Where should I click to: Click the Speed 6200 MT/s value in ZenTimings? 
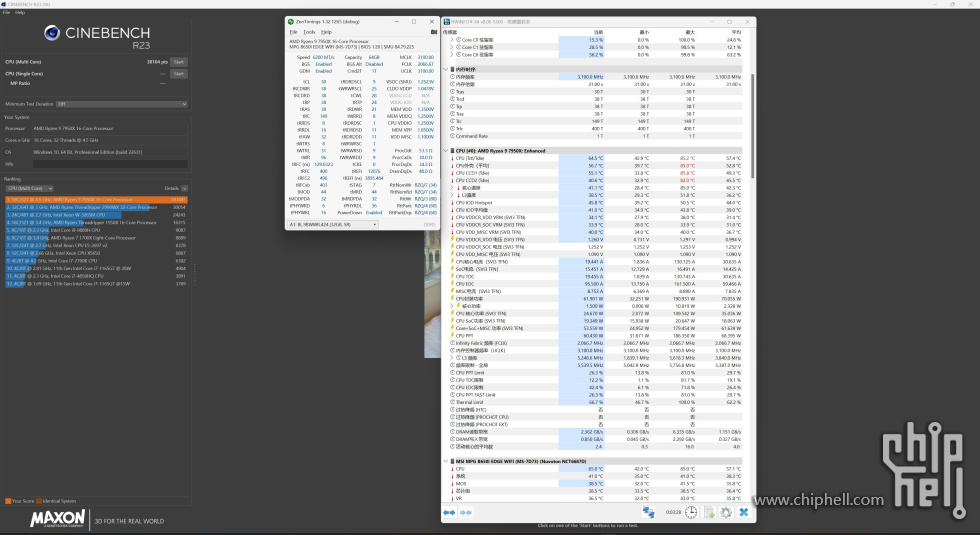coord(324,57)
